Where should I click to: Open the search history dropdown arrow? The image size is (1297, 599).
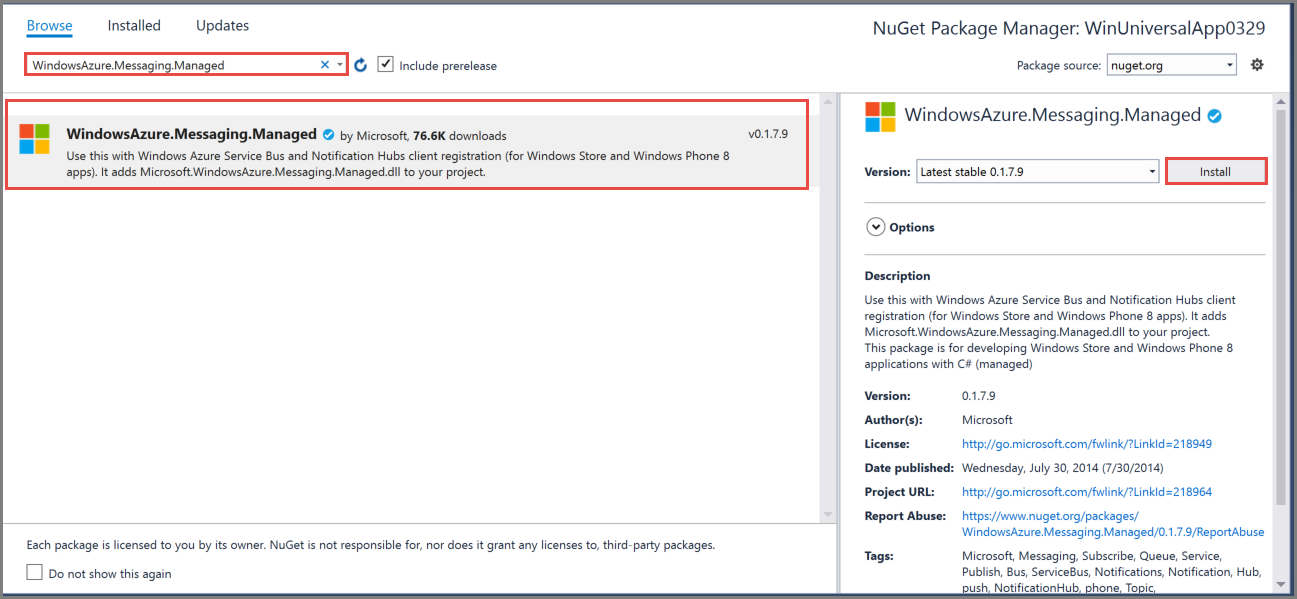point(340,63)
